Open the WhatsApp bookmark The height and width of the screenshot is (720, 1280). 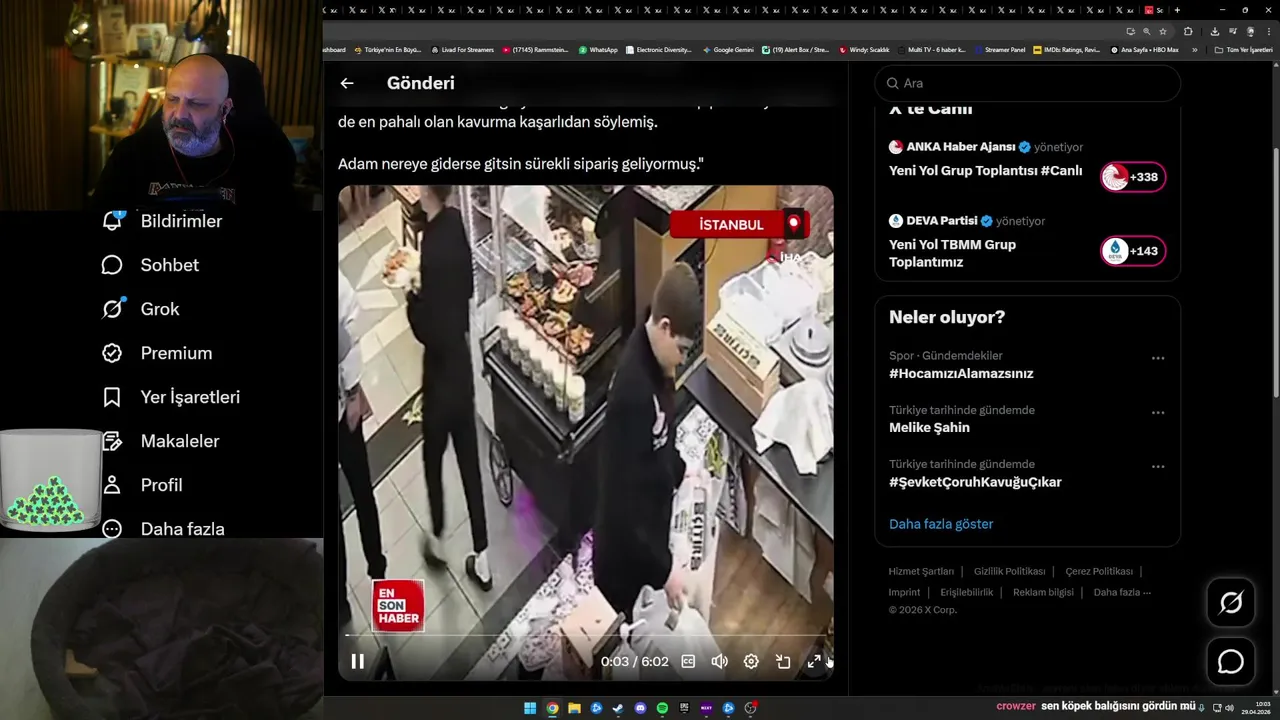[x=598, y=49]
